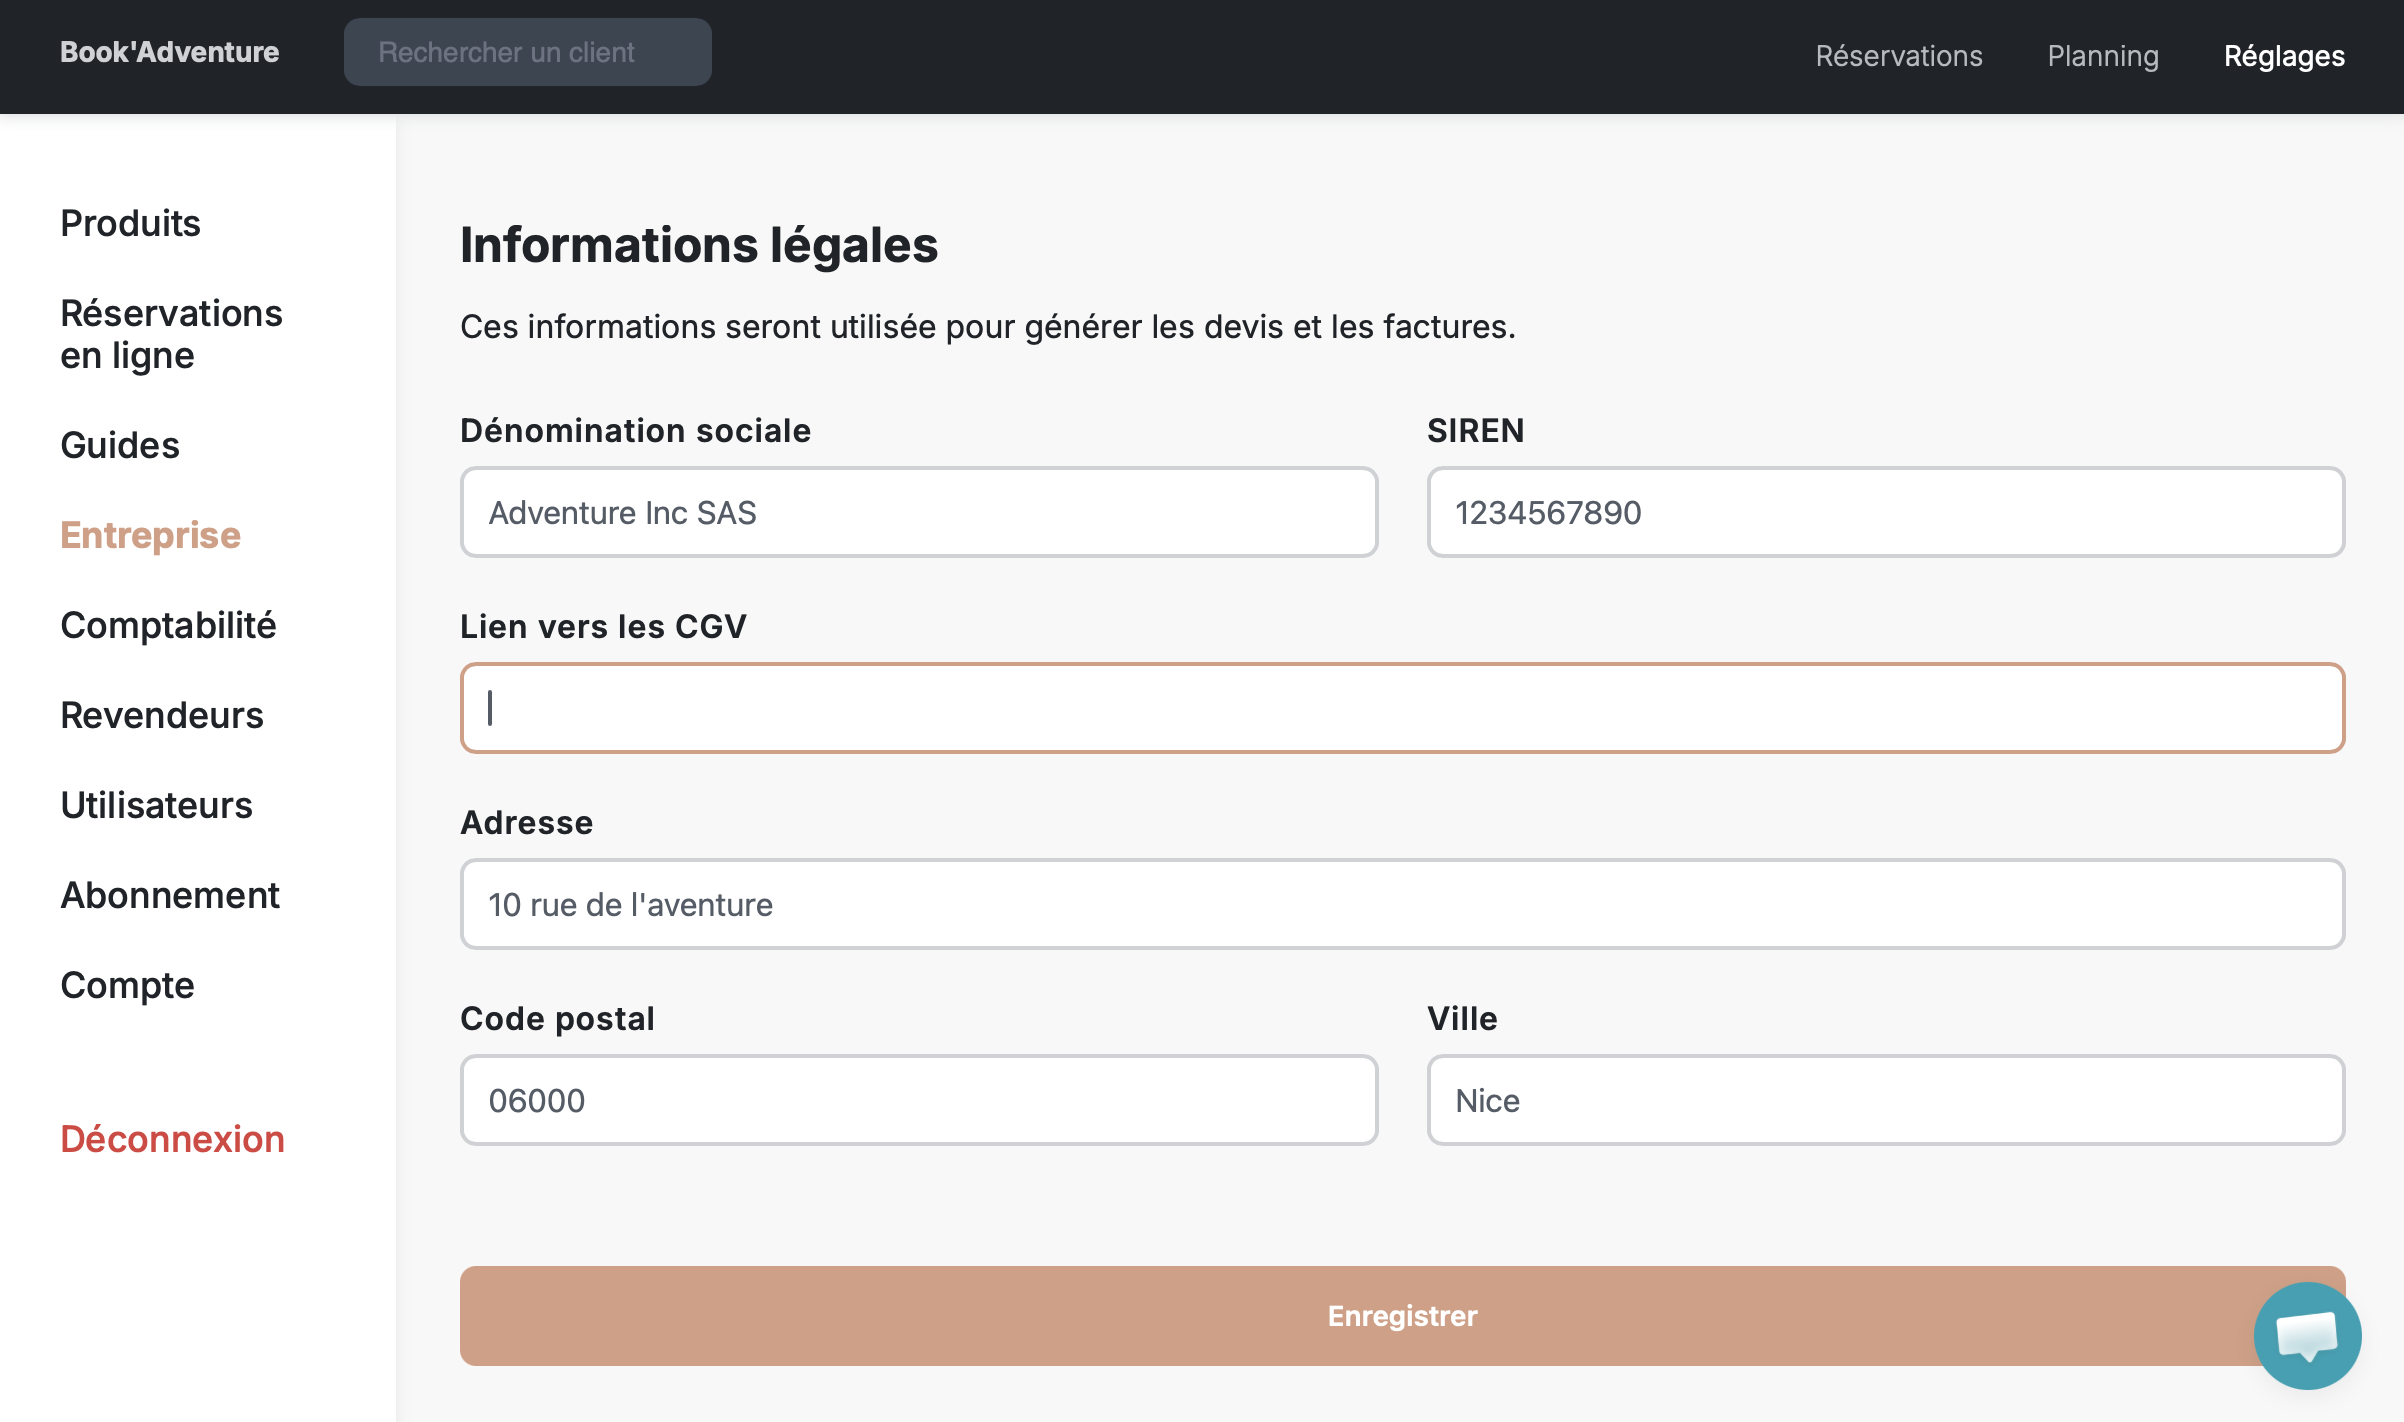Open the chat support widget

[2310, 1336]
